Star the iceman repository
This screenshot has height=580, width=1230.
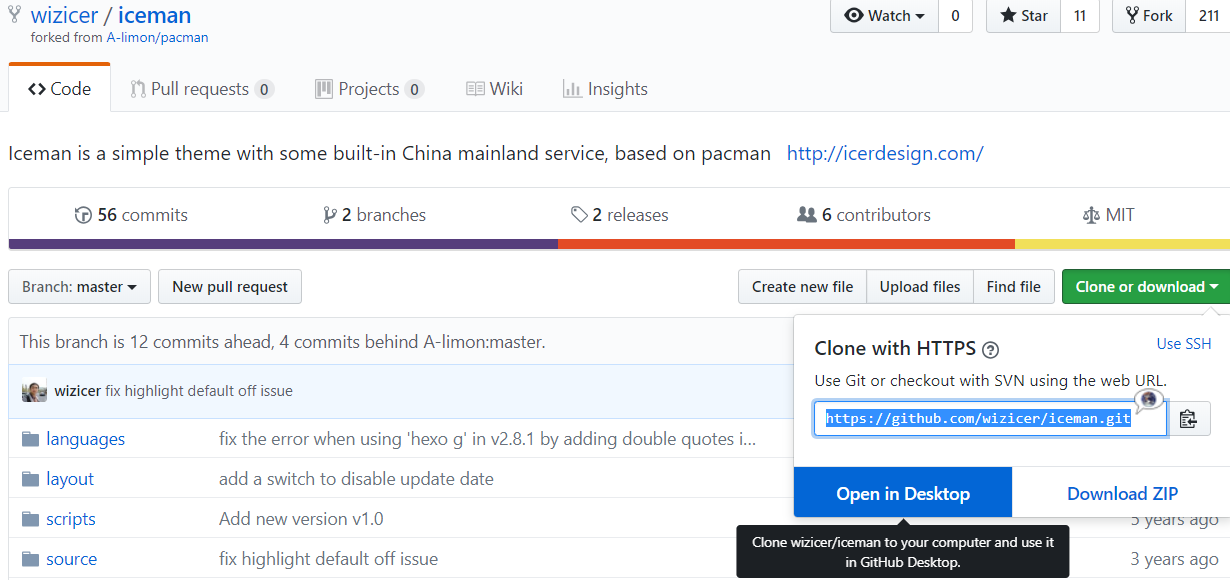1023,16
